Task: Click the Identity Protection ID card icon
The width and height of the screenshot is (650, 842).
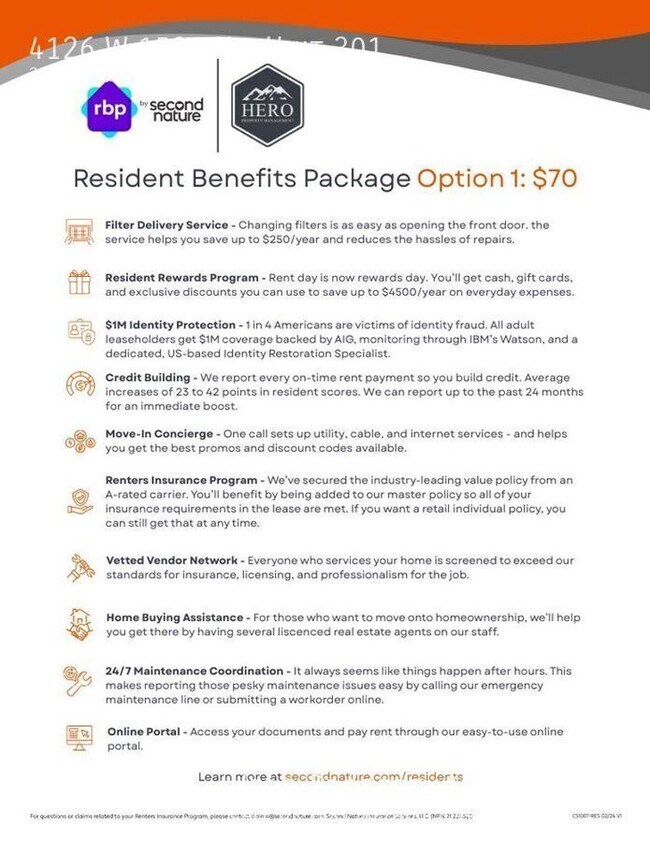Action: click(x=81, y=332)
